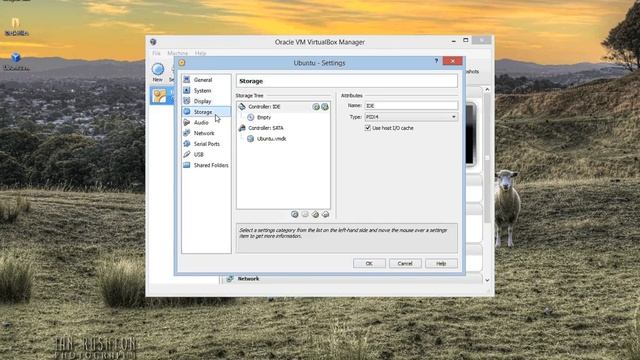This screenshot has width=640, height=360.
Task: Open the Network settings category
Action: 206,133
